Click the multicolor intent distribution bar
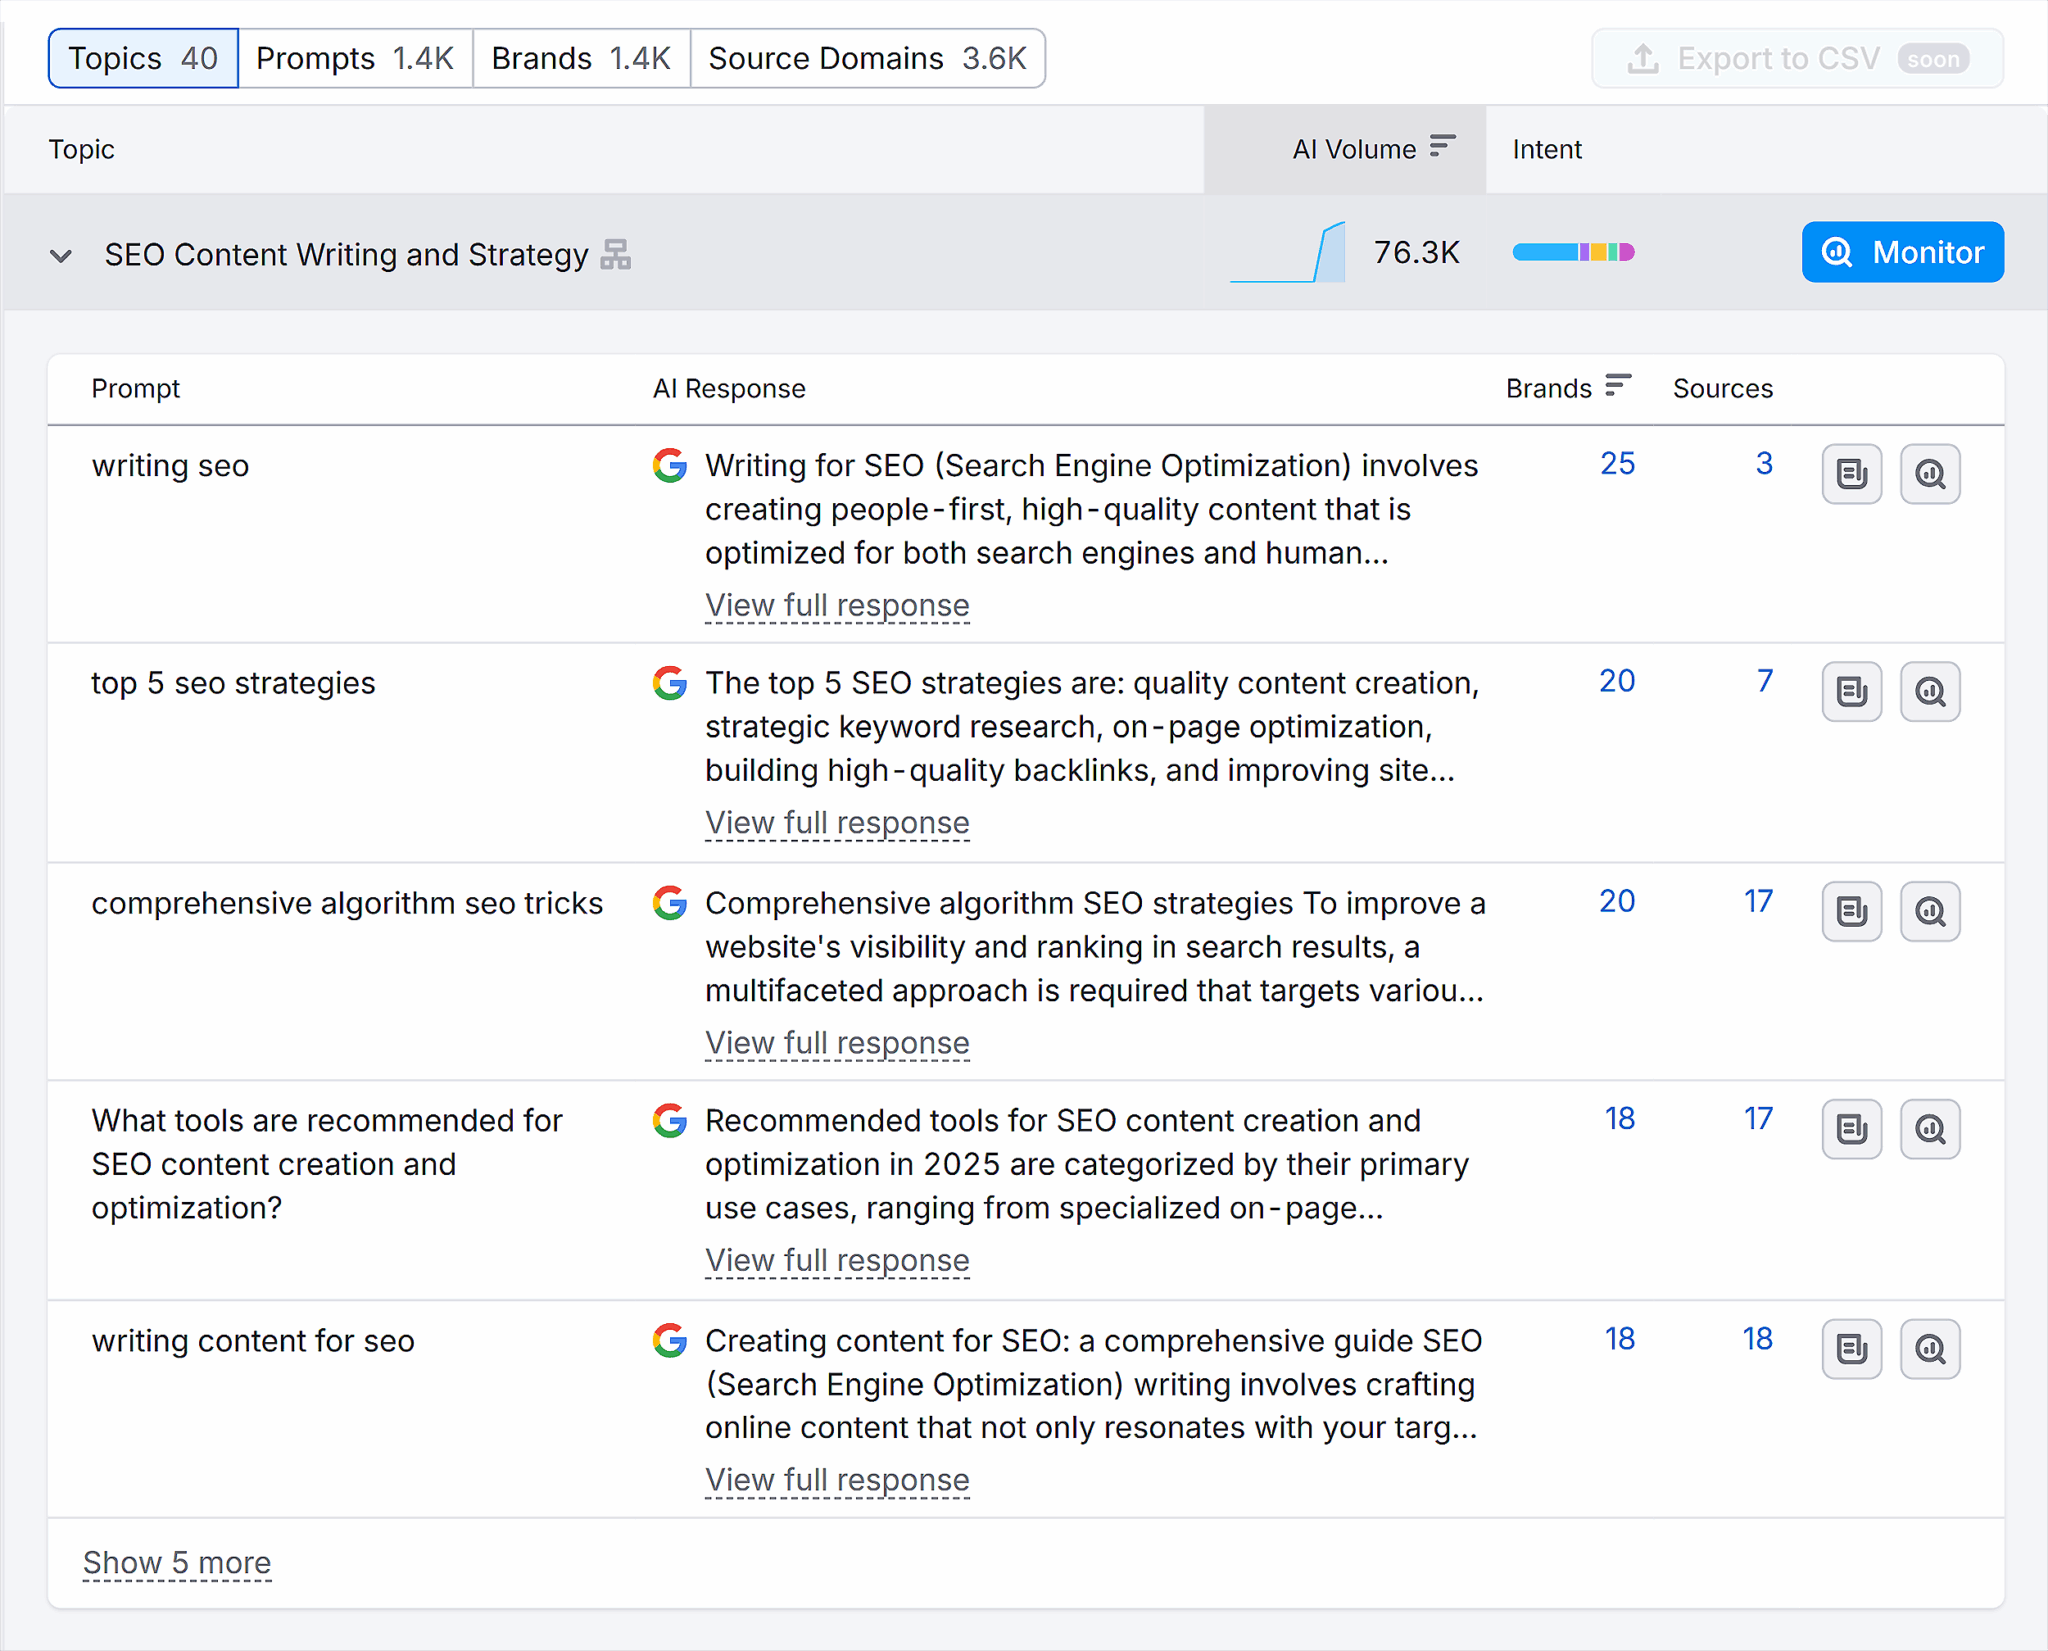 tap(1573, 252)
